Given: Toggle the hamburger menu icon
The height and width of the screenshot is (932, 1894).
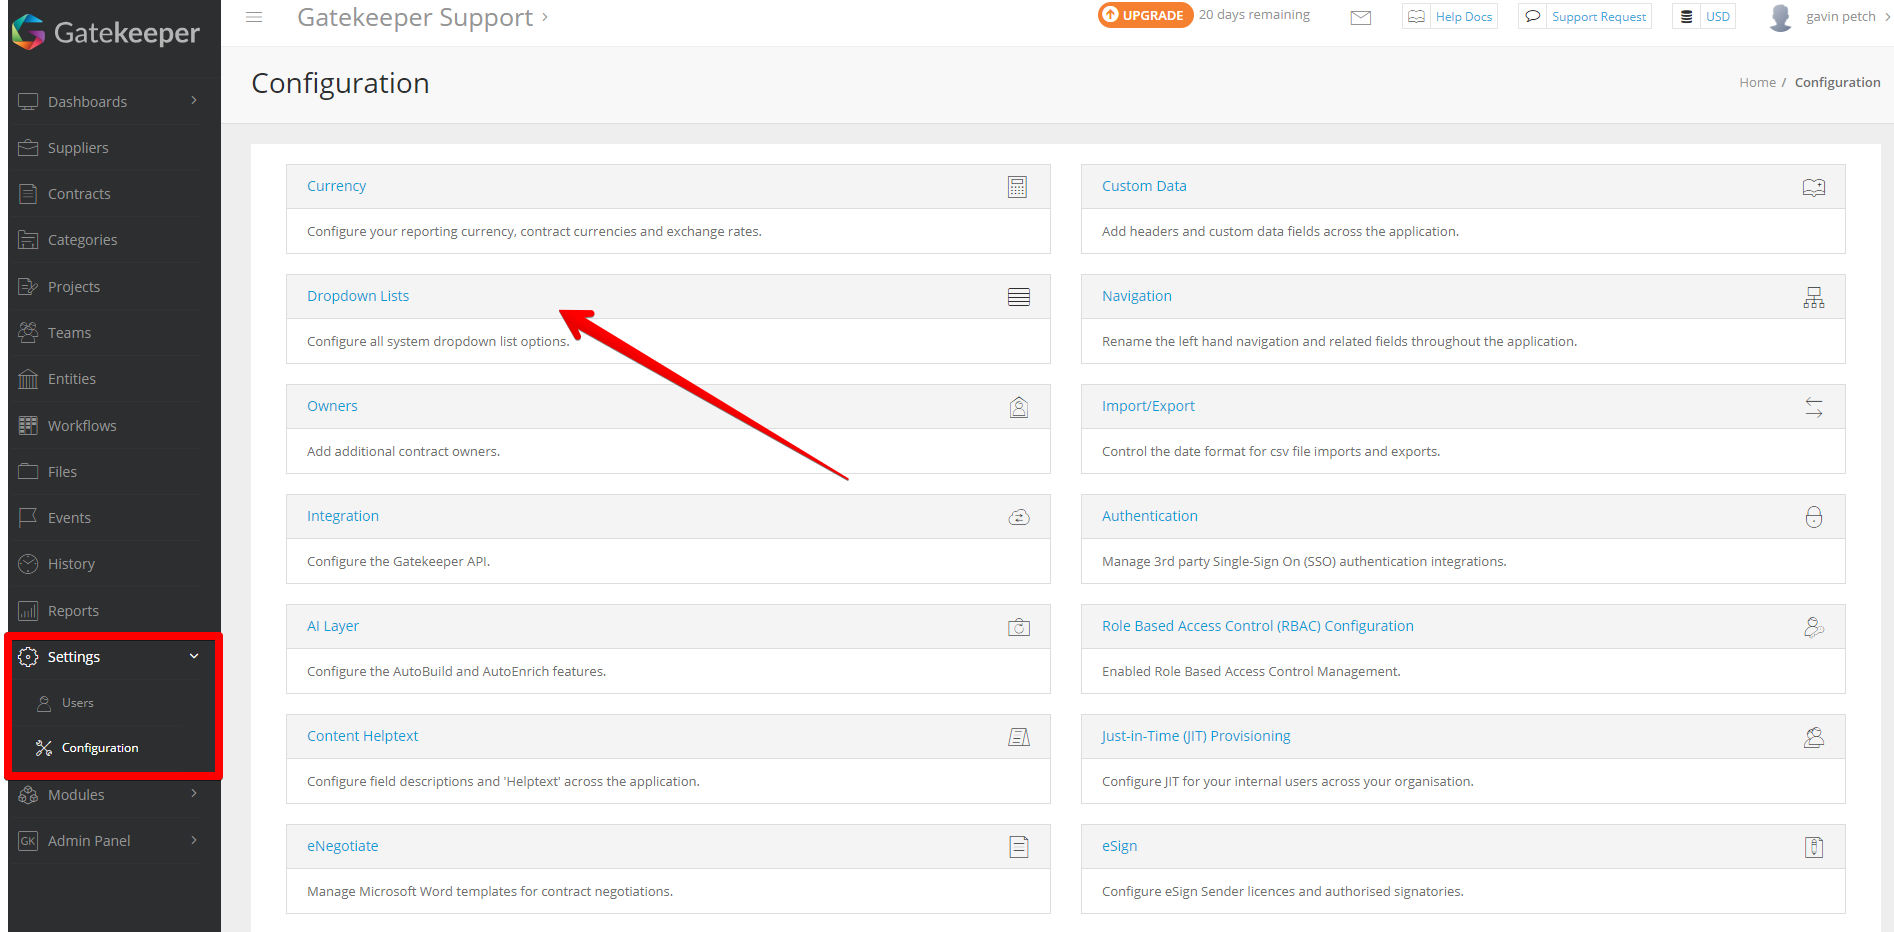Looking at the screenshot, I should pos(254,17).
